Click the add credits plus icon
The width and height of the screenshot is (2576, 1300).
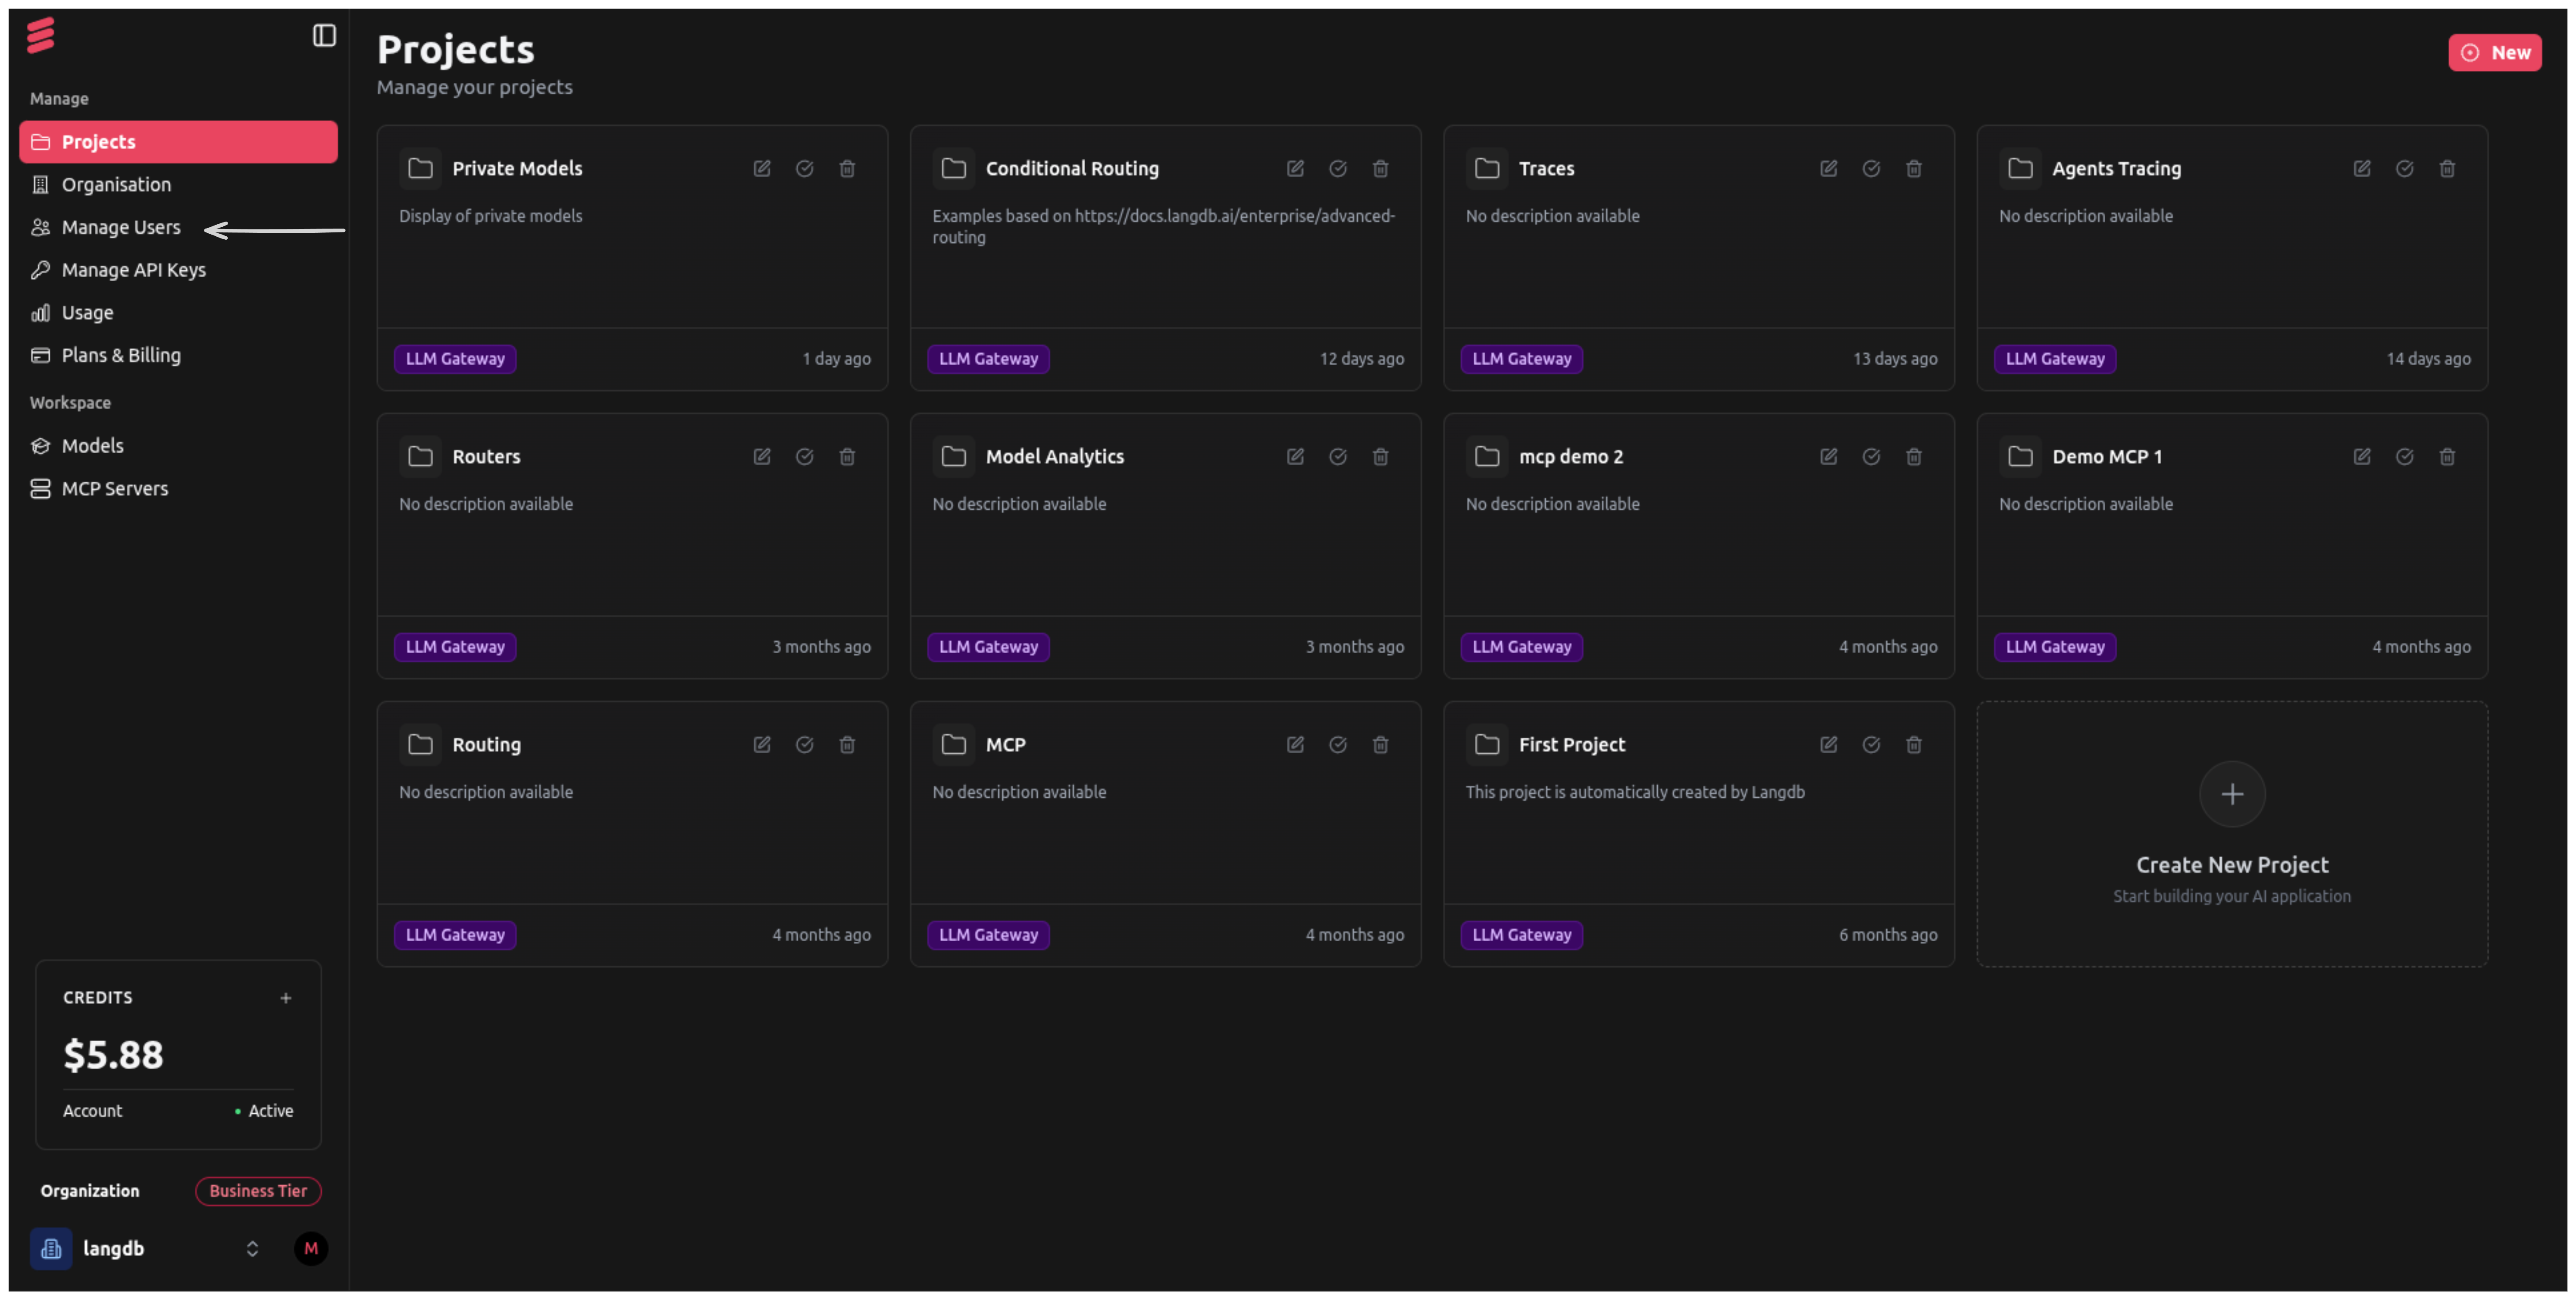[x=286, y=998]
